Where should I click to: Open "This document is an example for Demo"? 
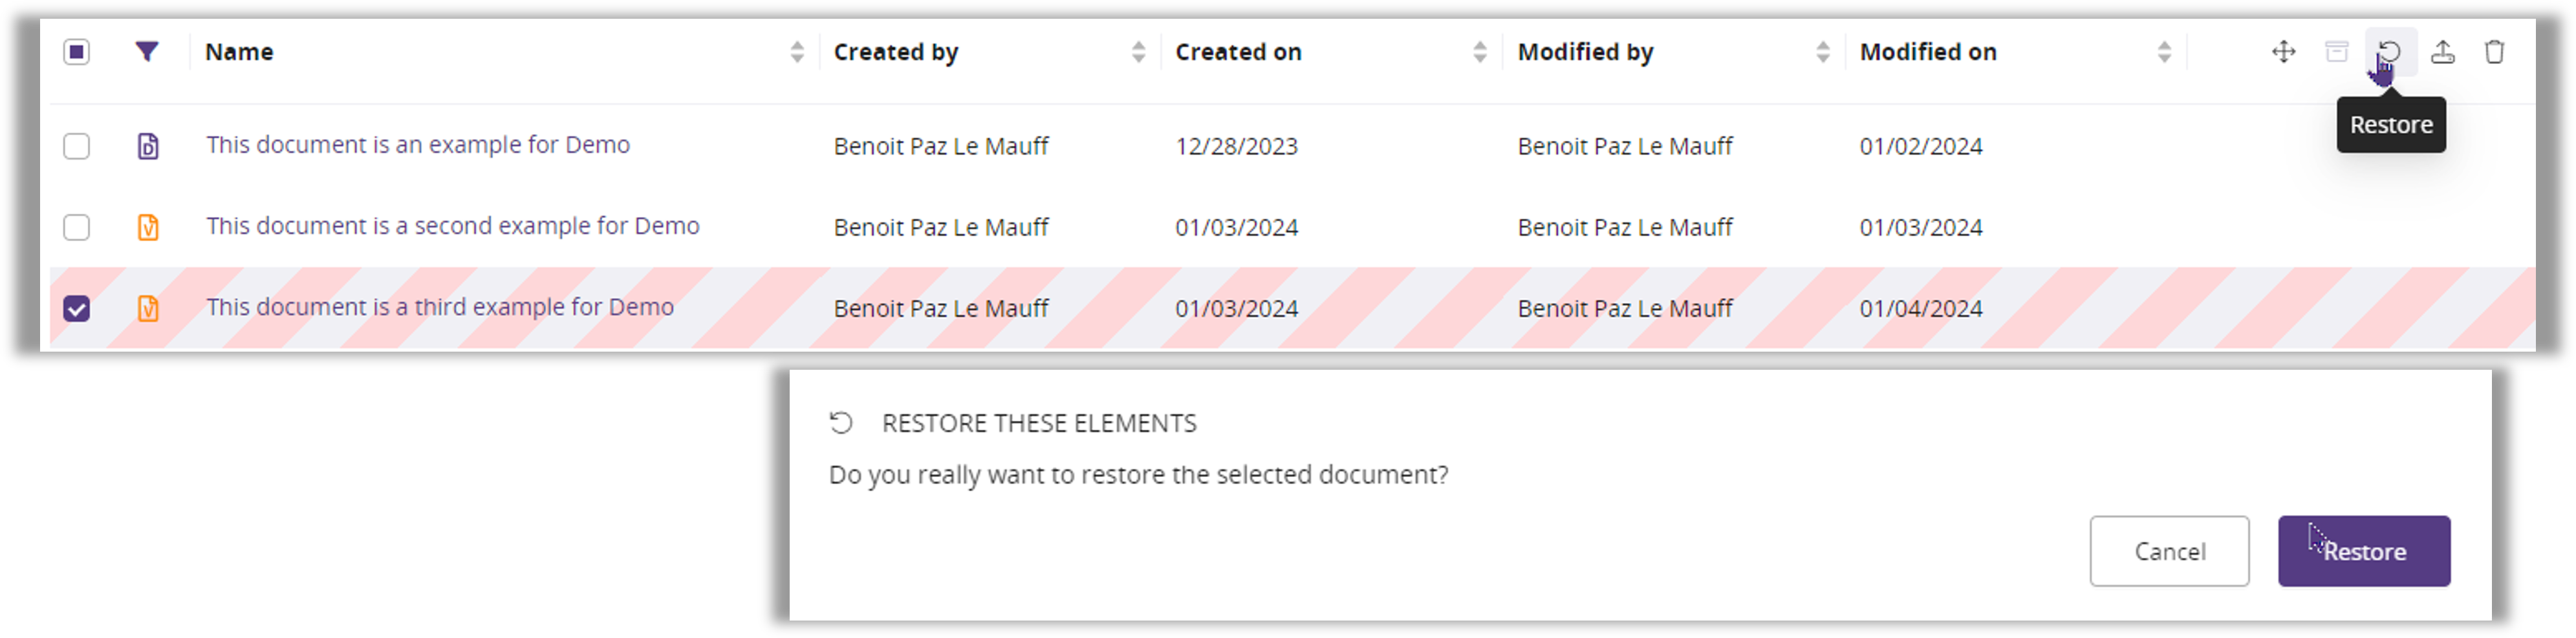(418, 145)
